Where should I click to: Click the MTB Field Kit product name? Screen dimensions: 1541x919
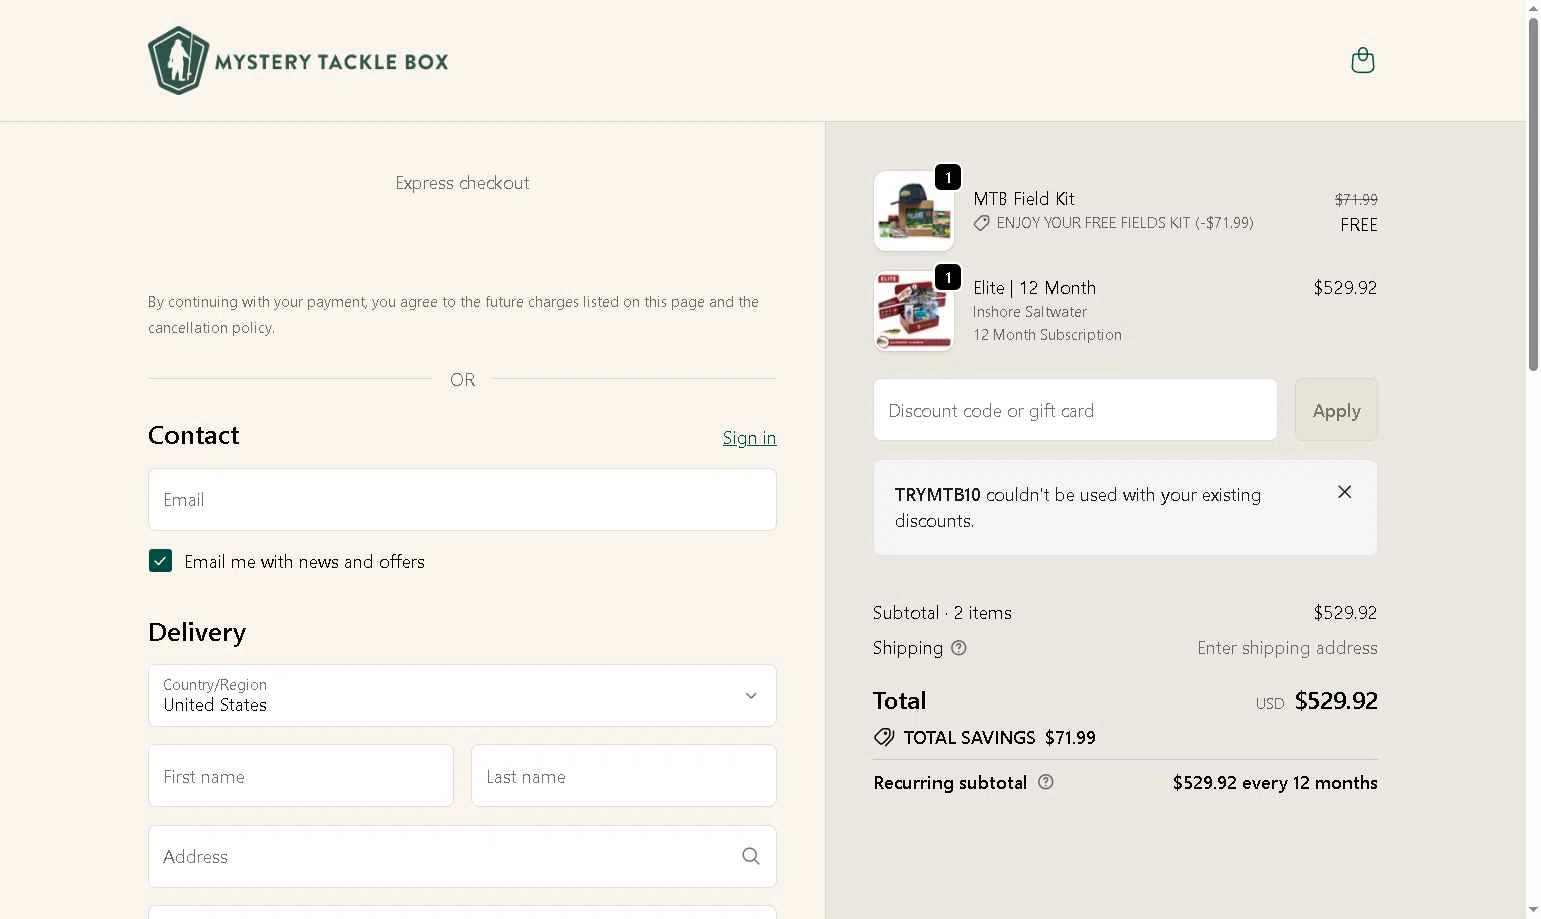point(1024,199)
